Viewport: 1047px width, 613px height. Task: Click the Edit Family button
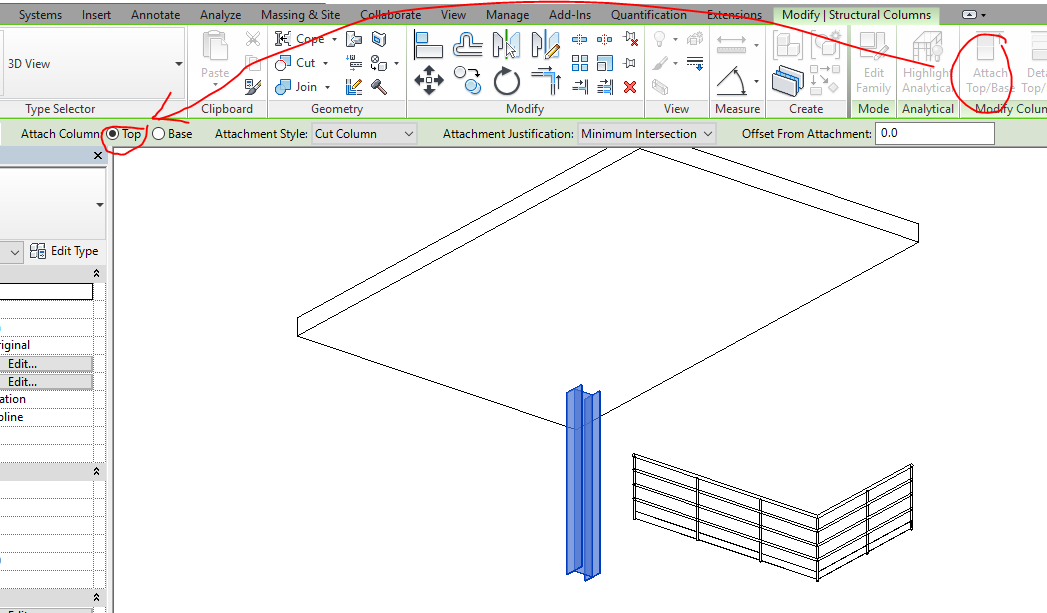(x=872, y=65)
